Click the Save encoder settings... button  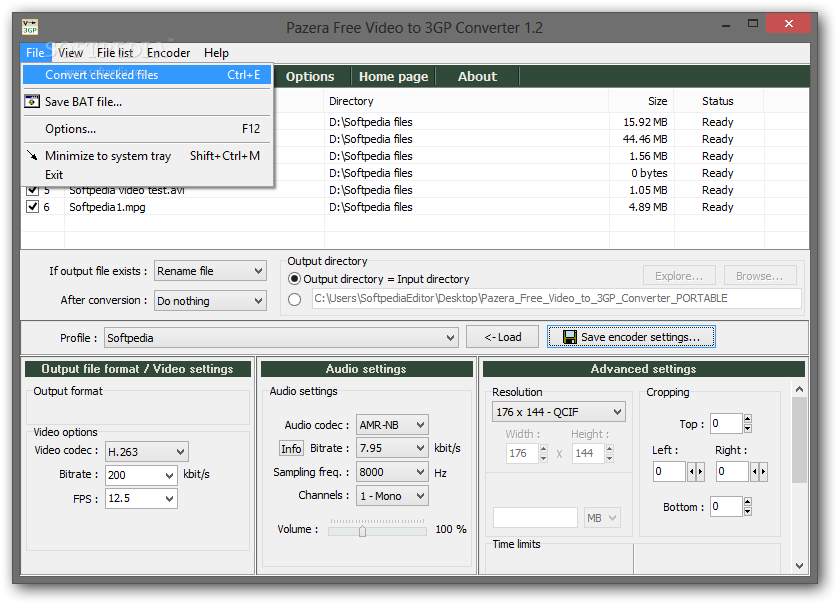pyautogui.click(x=631, y=337)
